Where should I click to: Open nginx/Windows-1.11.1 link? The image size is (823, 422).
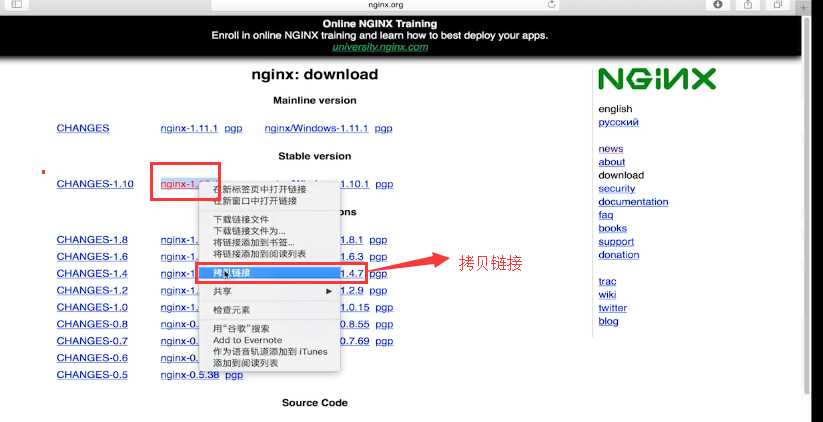point(316,129)
